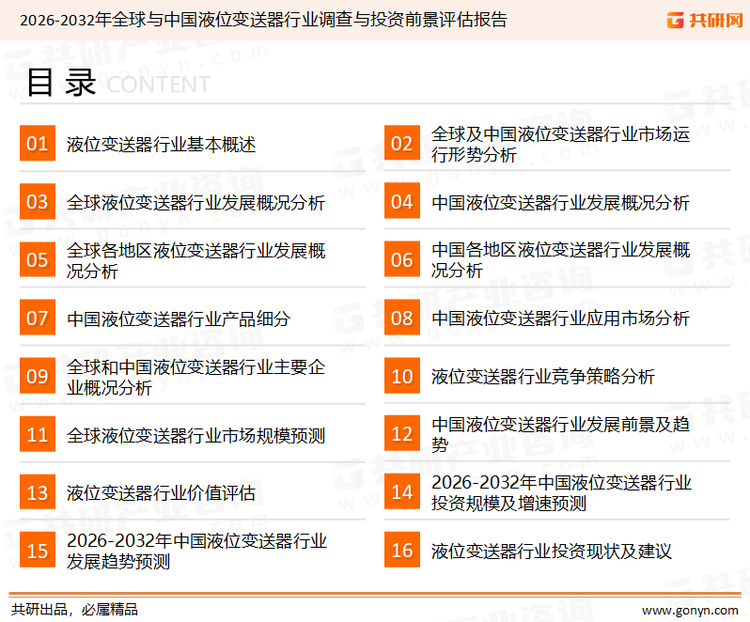The image size is (750, 622).
Task: Select 2026-2032年中国液位变送器行业发展趋势预测 entry
Action: click(x=197, y=551)
